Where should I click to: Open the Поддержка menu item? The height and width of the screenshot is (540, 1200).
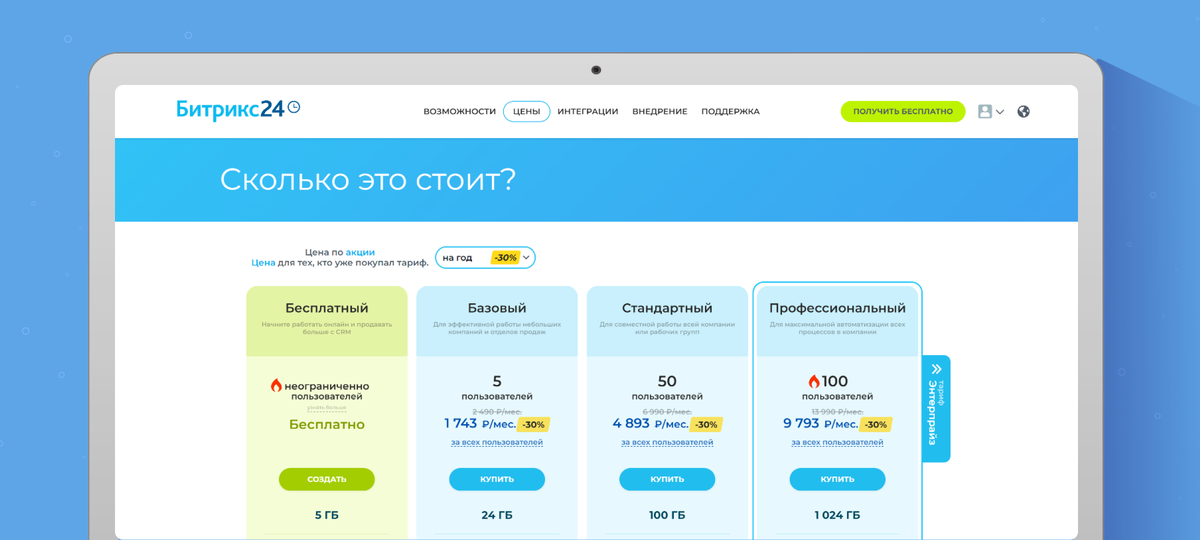(730, 111)
